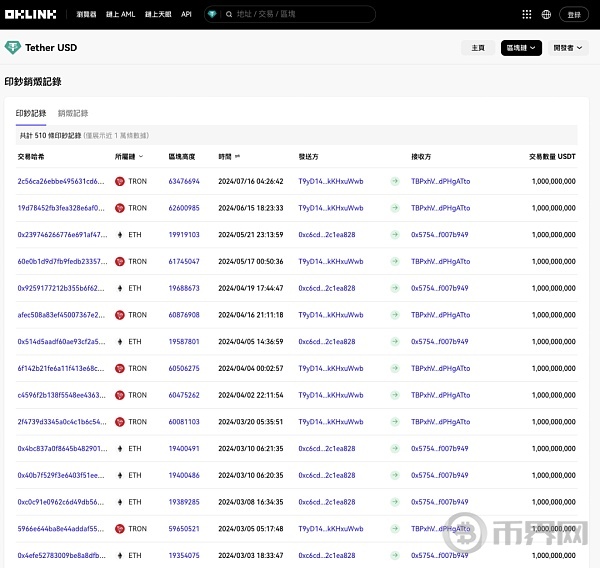Click the 主頁 home button

[x=478, y=48]
